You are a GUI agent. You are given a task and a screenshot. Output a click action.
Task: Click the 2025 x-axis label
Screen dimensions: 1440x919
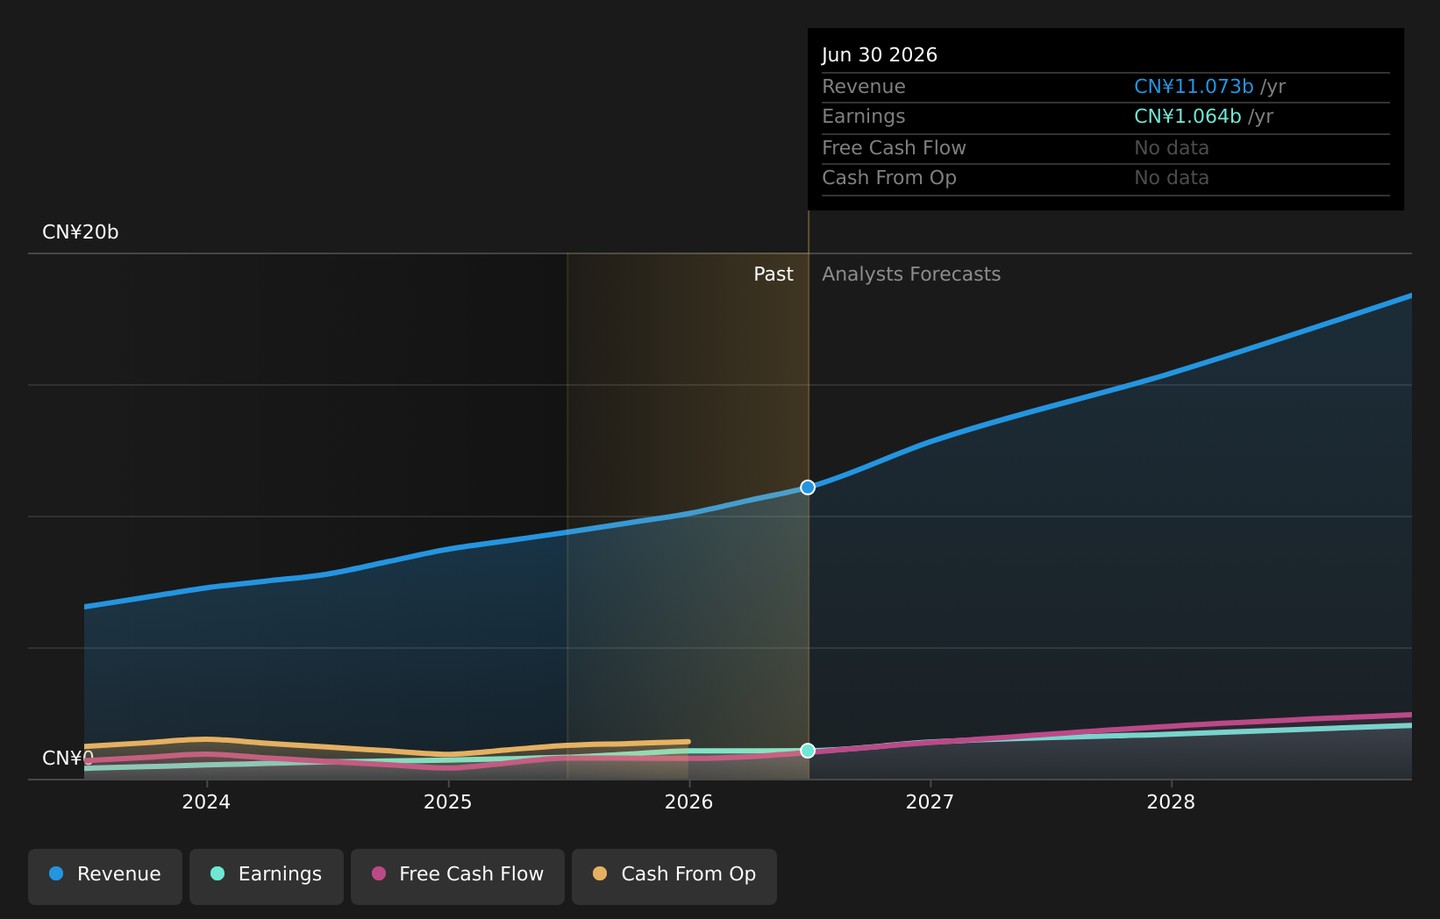[447, 802]
